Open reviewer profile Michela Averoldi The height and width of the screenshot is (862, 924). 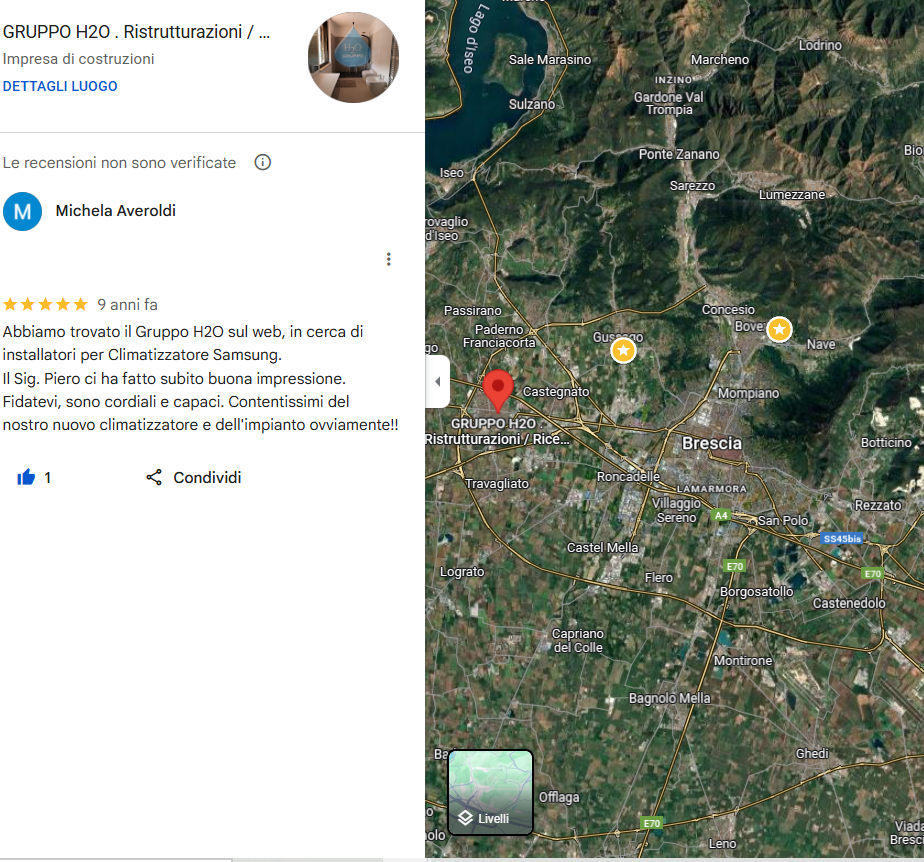pyautogui.click(x=116, y=211)
